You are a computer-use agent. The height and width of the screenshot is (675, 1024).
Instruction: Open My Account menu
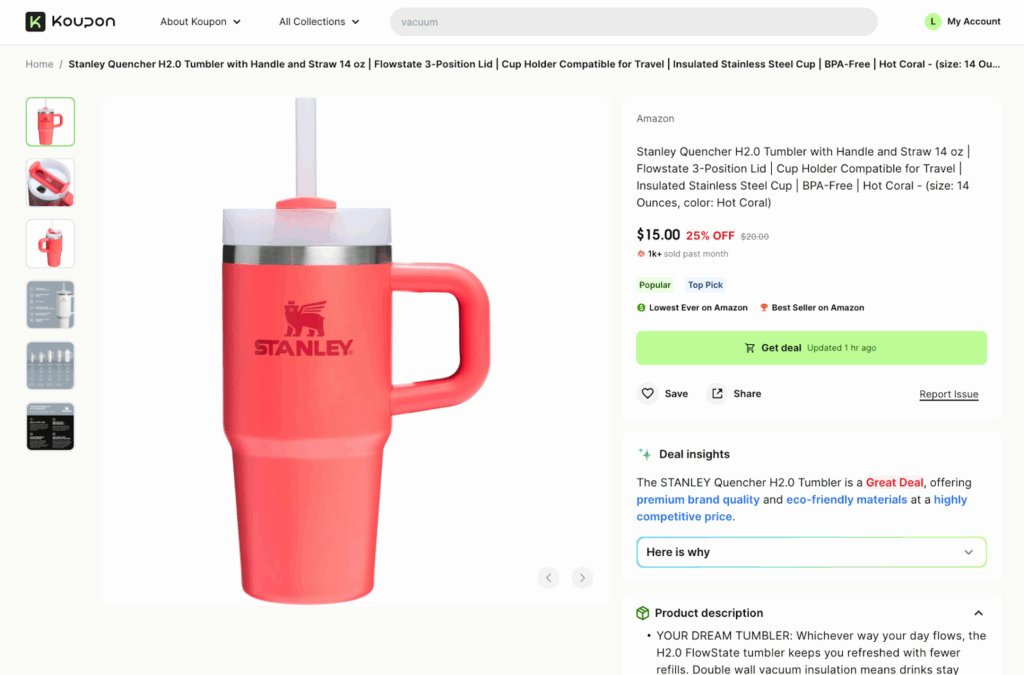(973, 22)
